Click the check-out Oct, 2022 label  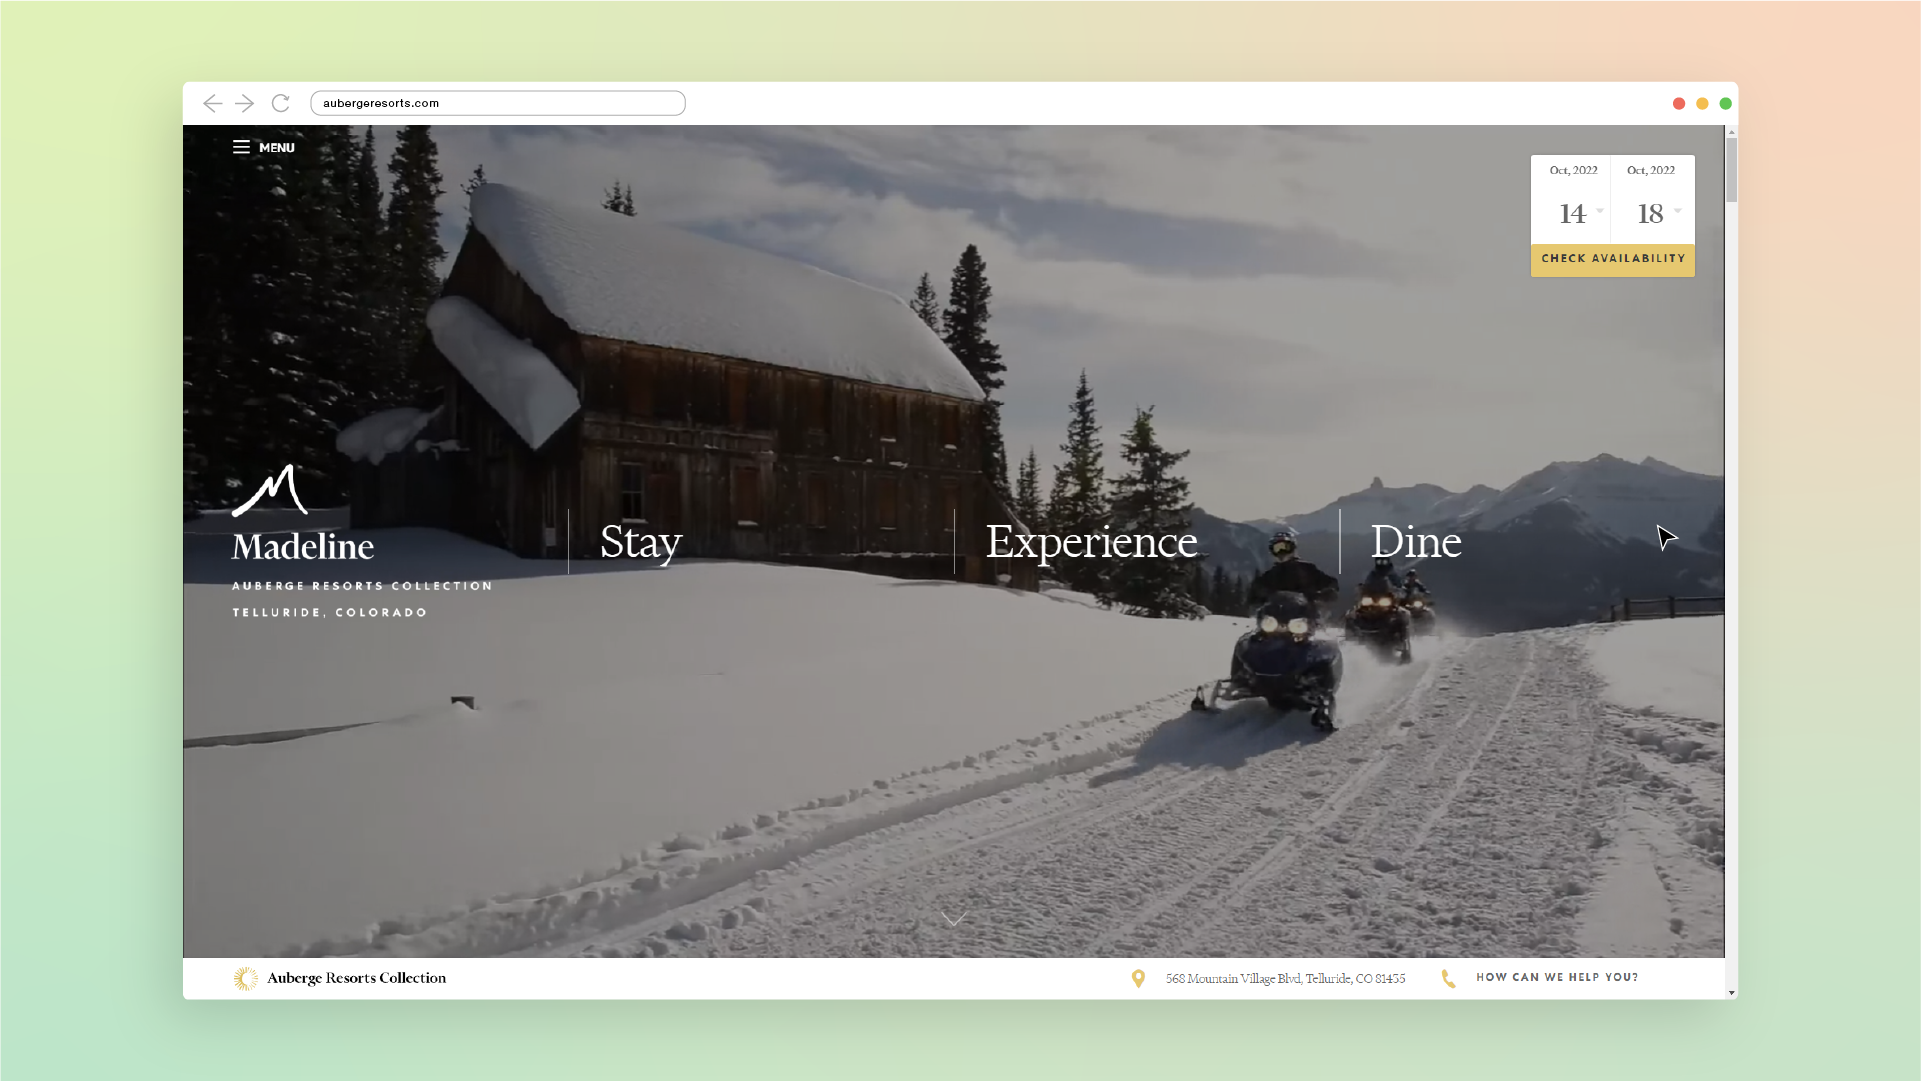tap(1650, 170)
